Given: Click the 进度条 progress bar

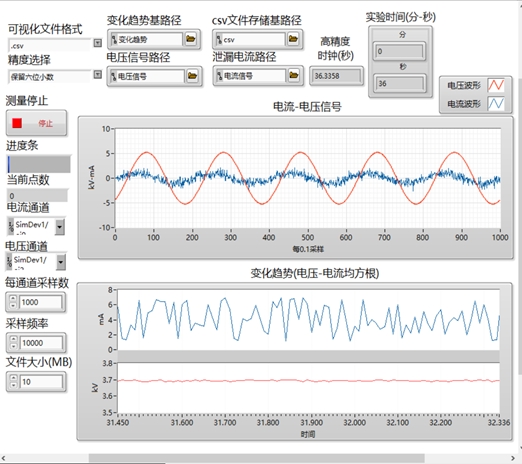Looking at the screenshot, I should point(39,164).
